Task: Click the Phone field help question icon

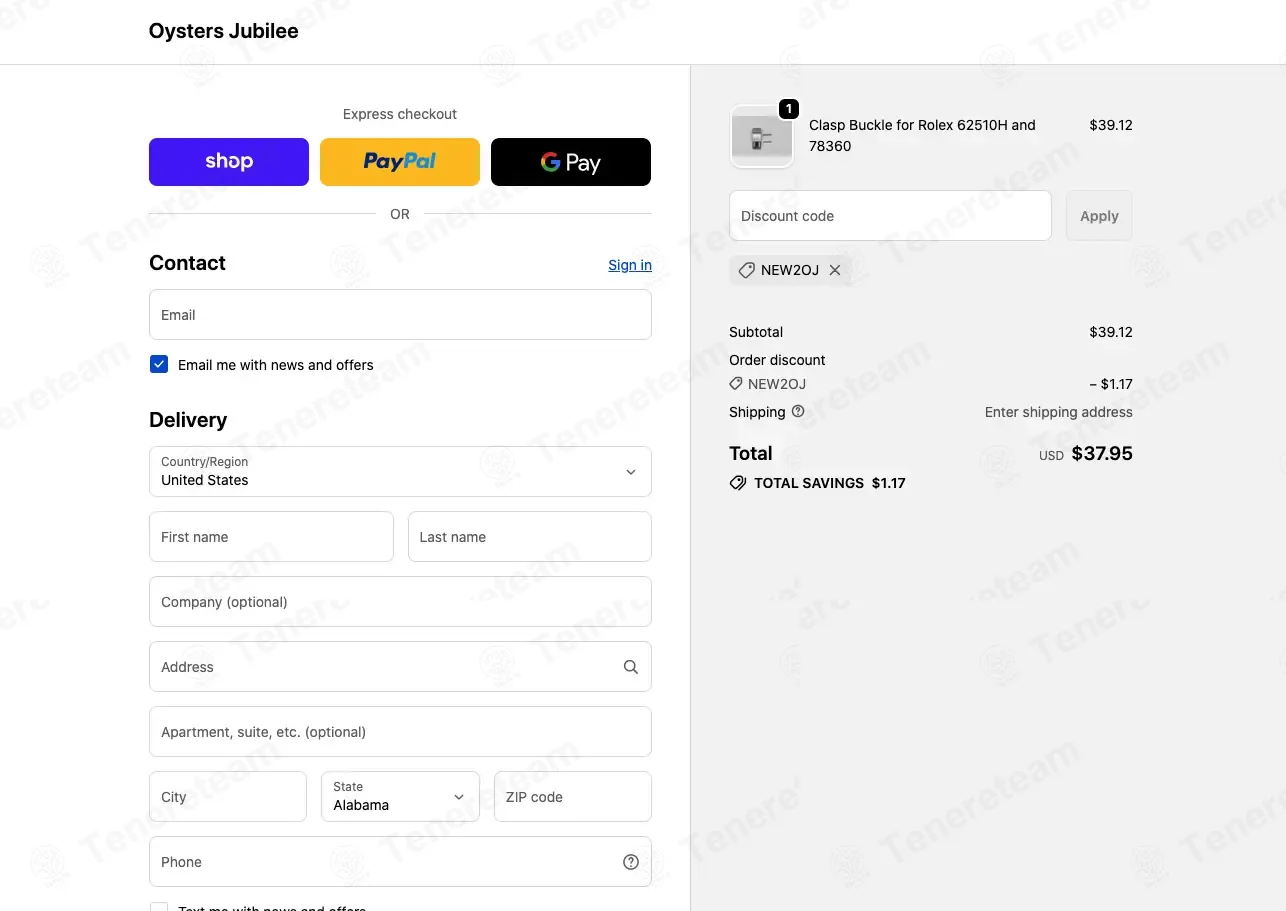Action: tap(630, 862)
